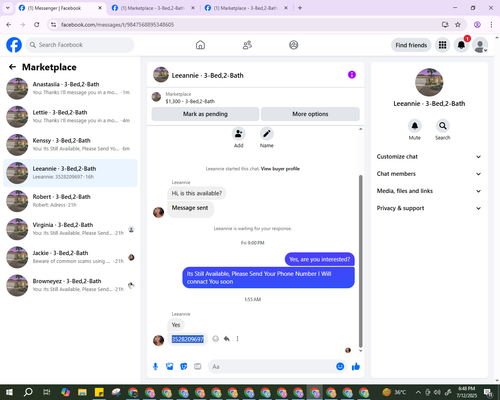Open the Facebook logo home link

14,45
